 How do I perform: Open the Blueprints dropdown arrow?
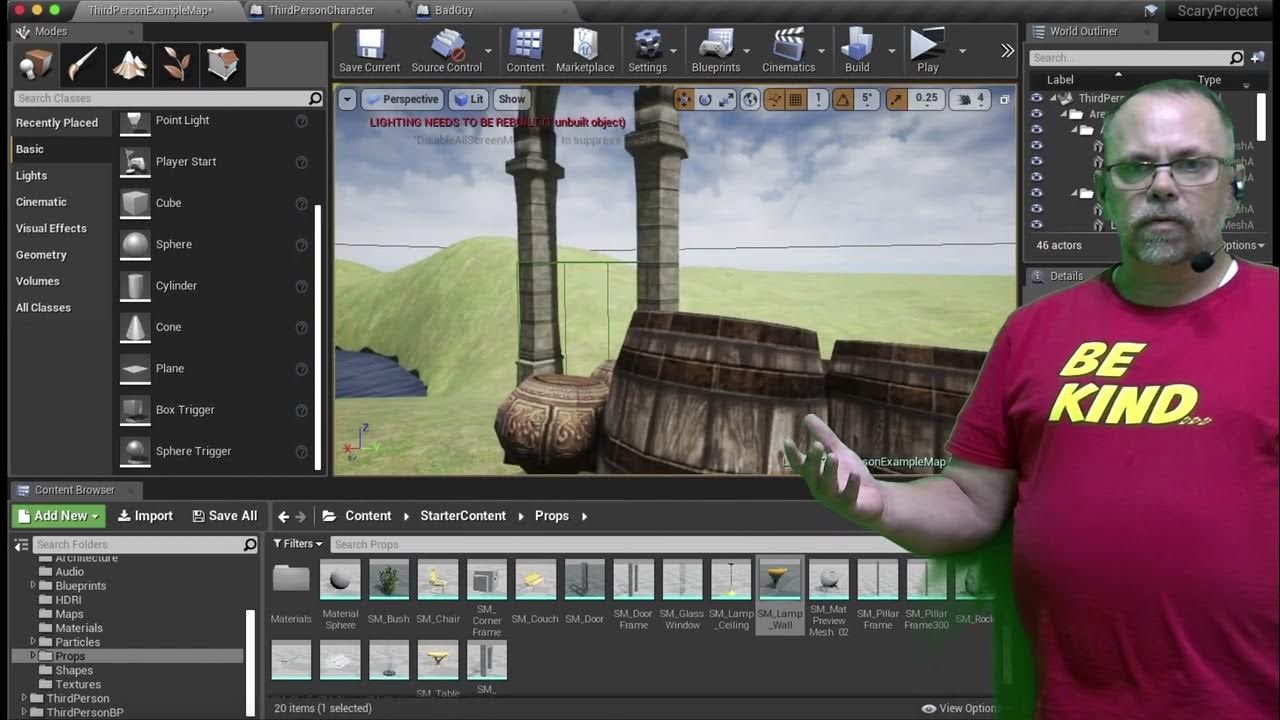click(x=746, y=50)
